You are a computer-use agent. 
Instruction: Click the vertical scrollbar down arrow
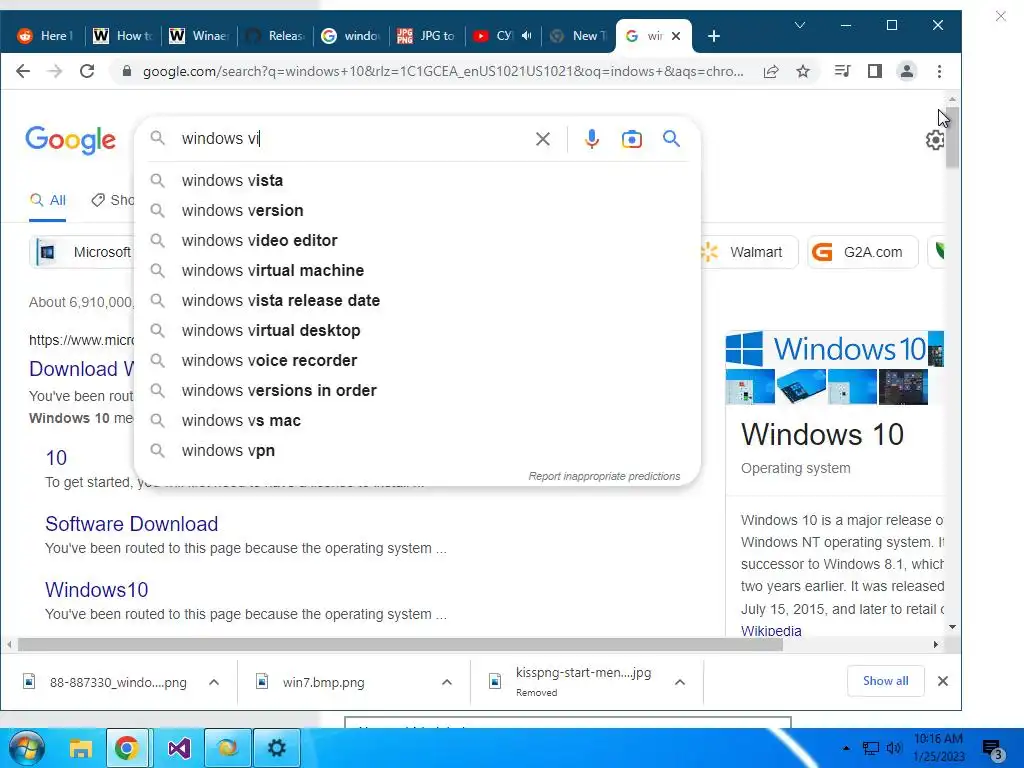click(x=952, y=627)
